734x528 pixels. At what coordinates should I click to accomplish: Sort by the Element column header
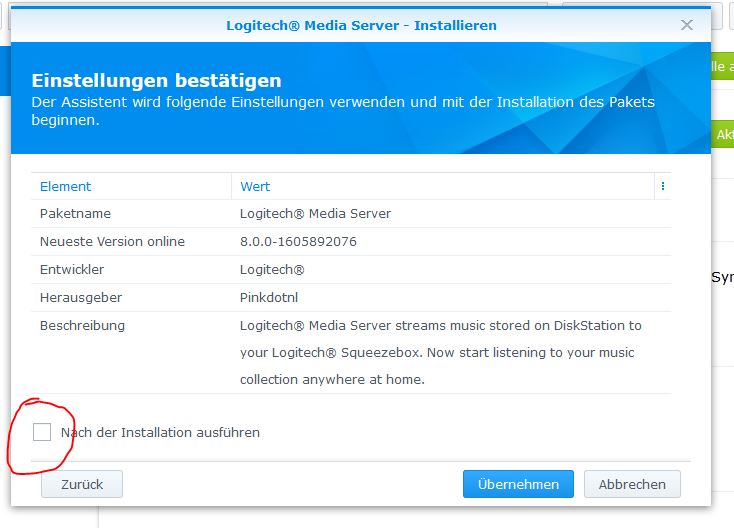[131, 186]
